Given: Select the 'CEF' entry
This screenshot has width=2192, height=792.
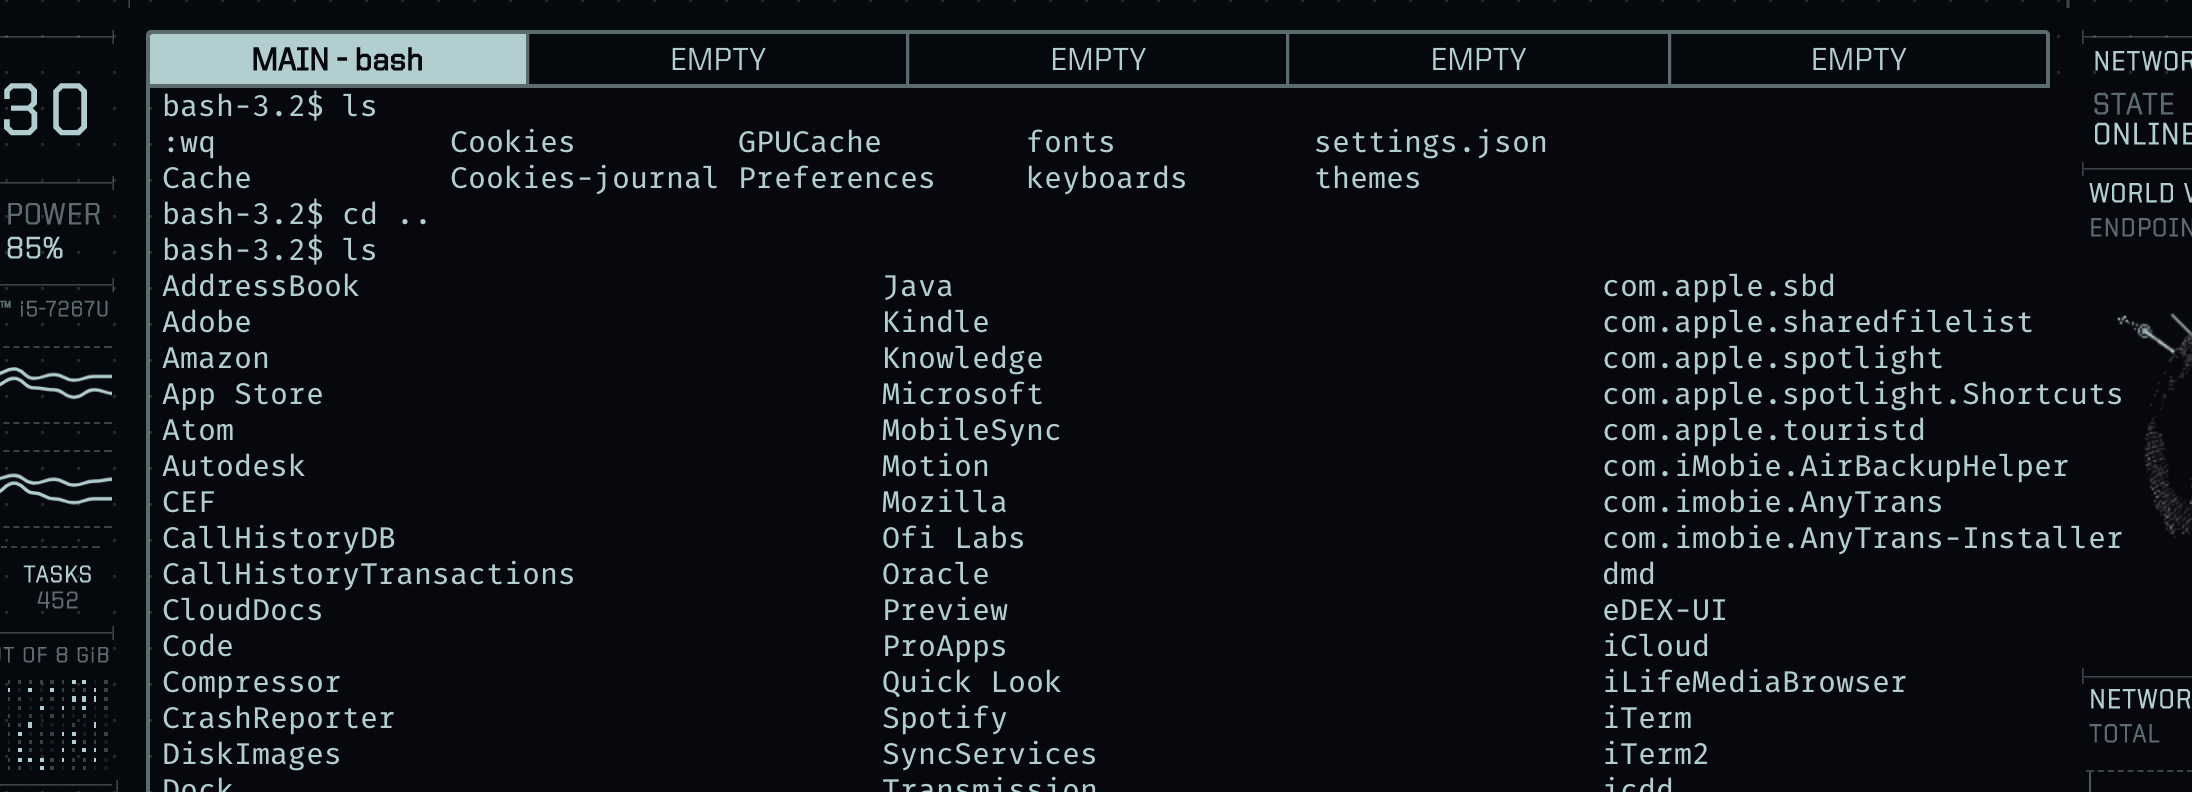Looking at the screenshot, I should [189, 502].
